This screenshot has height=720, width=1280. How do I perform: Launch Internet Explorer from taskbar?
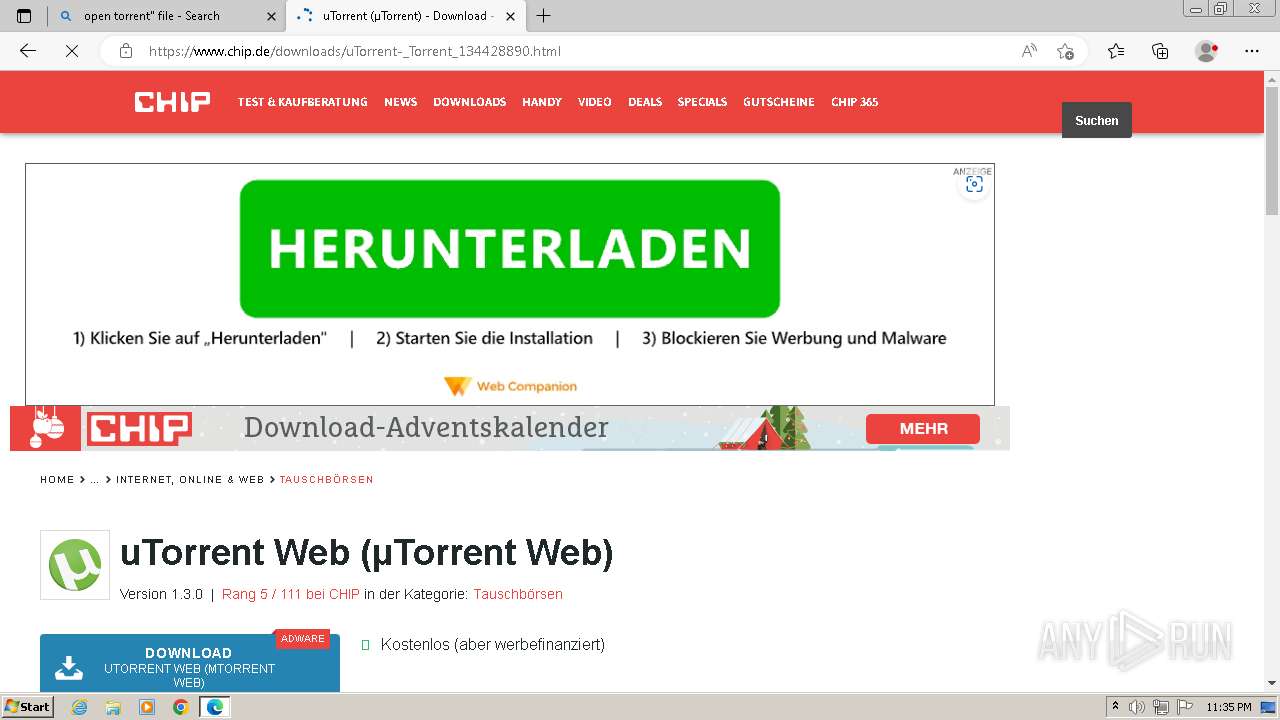pyautogui.click(x=80, y=707)
